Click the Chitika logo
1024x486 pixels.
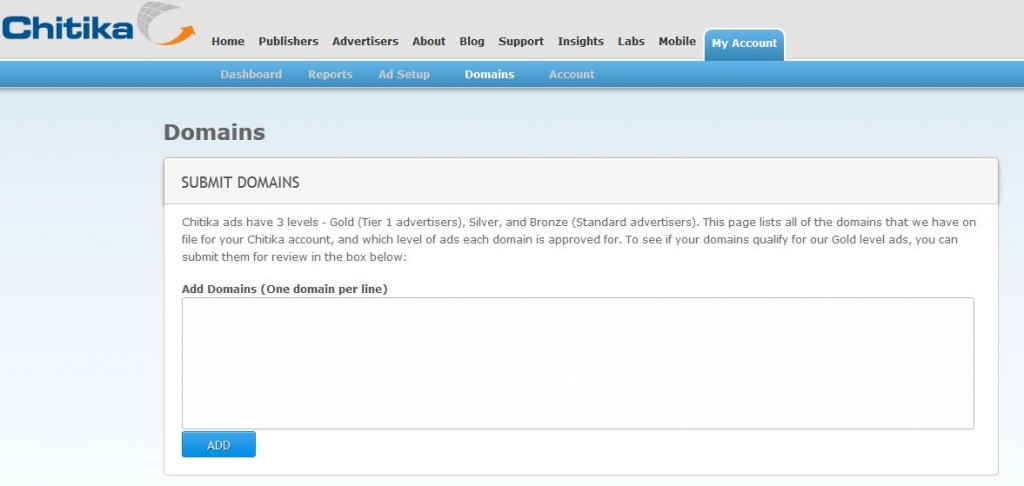[95, 26]
